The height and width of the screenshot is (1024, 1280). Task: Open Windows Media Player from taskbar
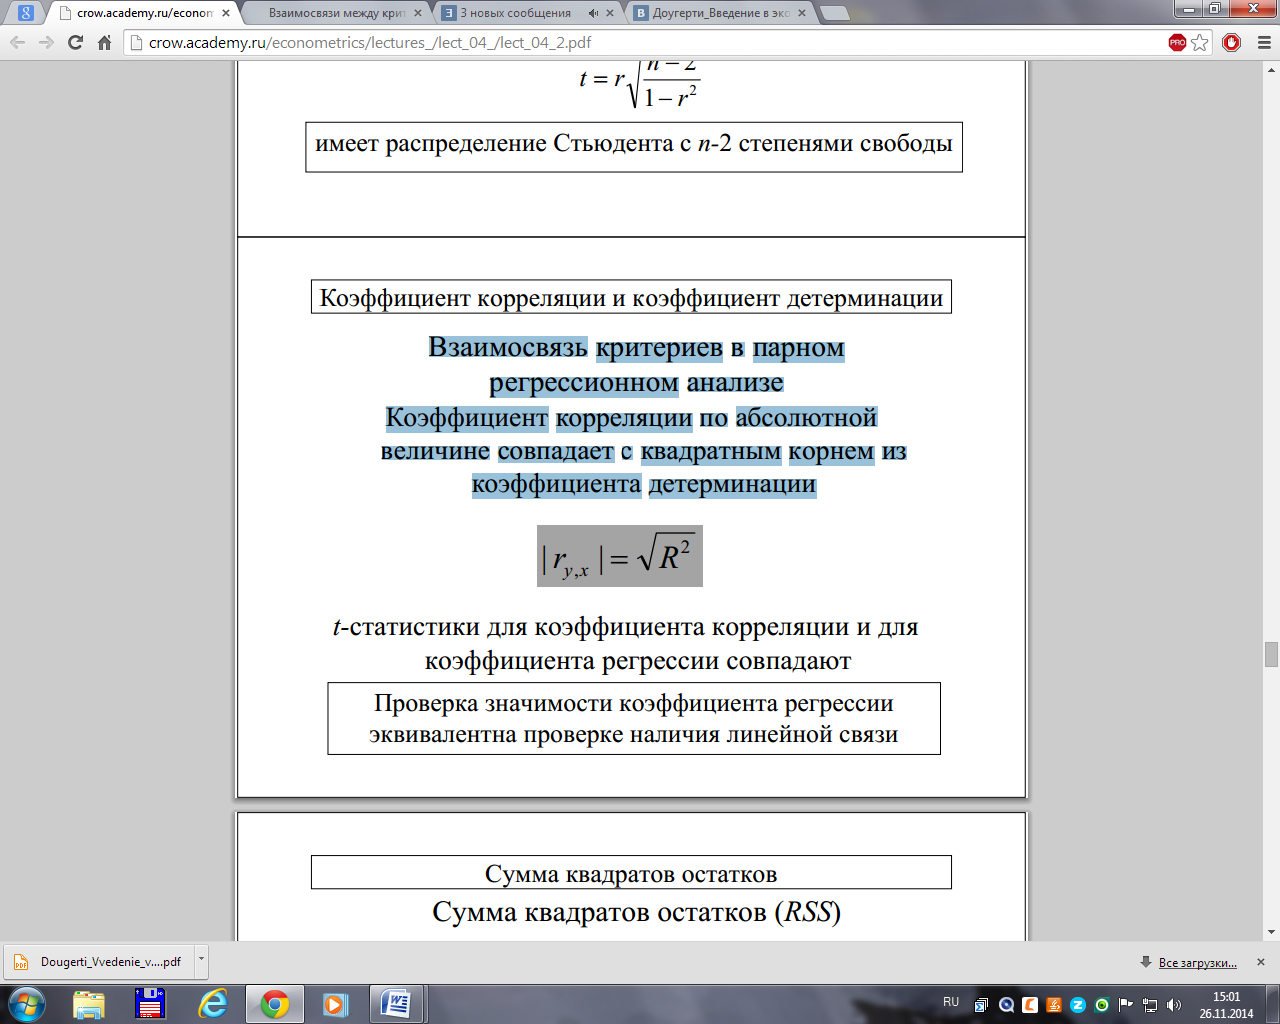pyautogui.click(x=335, y=1004)
